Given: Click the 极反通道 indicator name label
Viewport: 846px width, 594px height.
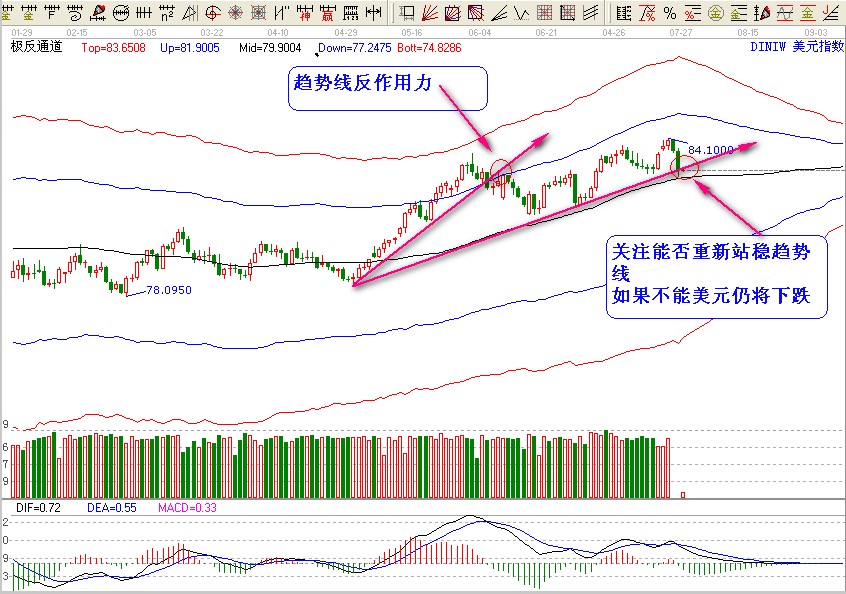Looking at the screenshot, I should (x=36, y=47).
